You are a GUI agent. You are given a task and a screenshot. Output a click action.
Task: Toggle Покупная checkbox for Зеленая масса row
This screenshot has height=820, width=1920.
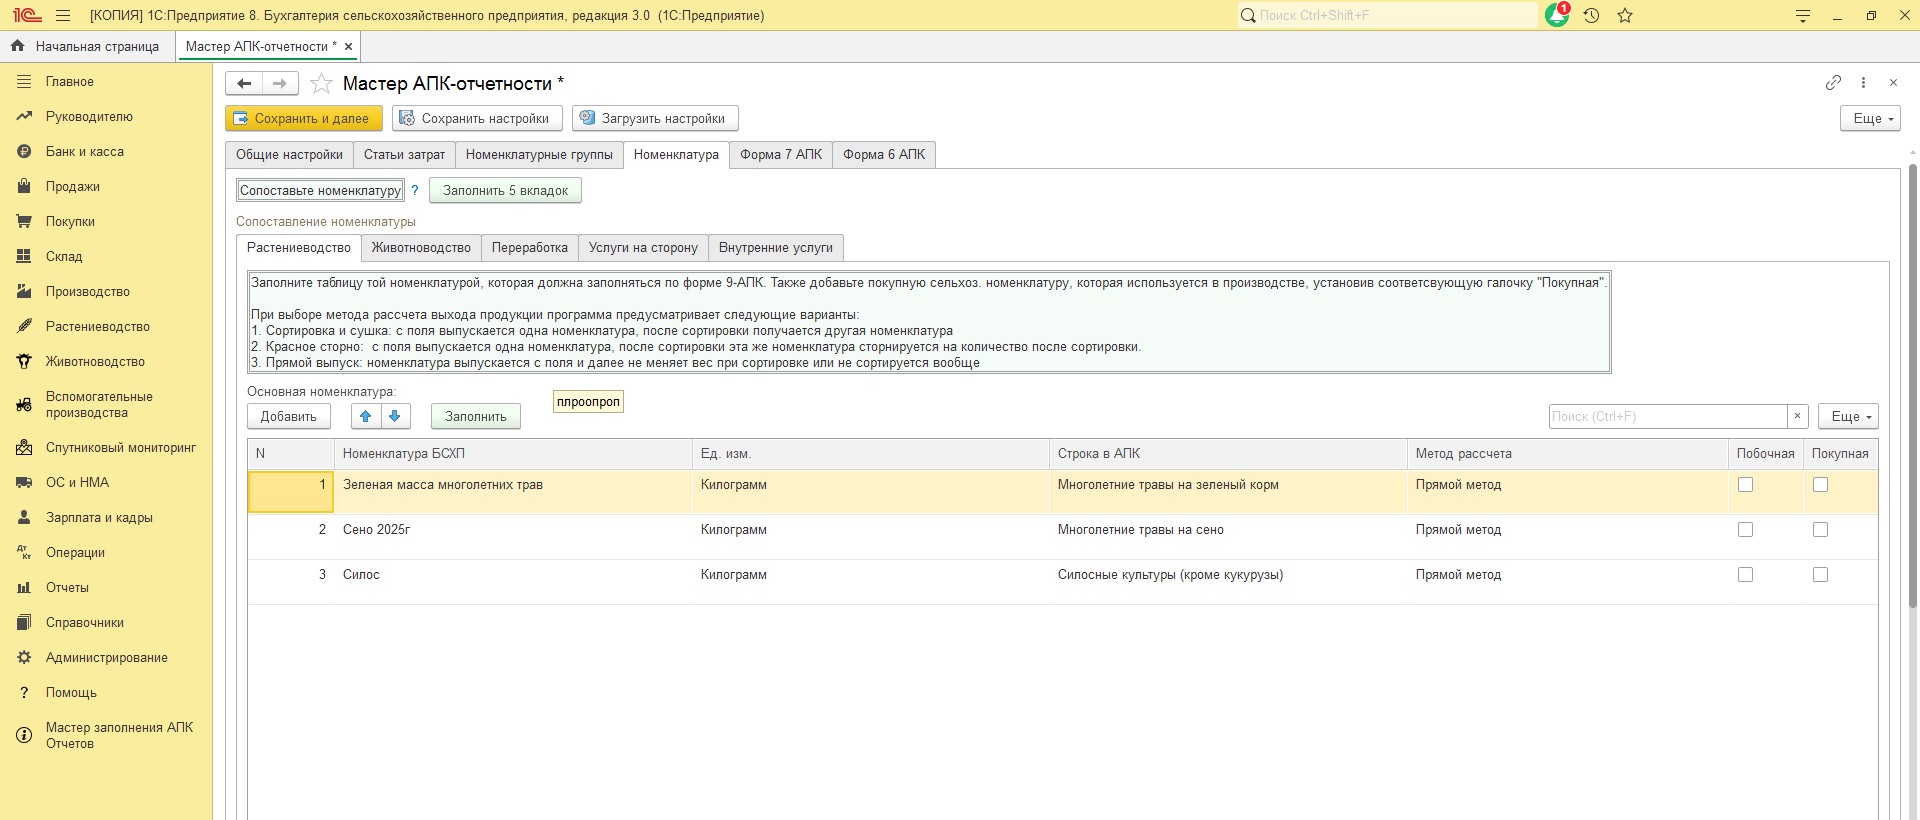coord(1820,485)
